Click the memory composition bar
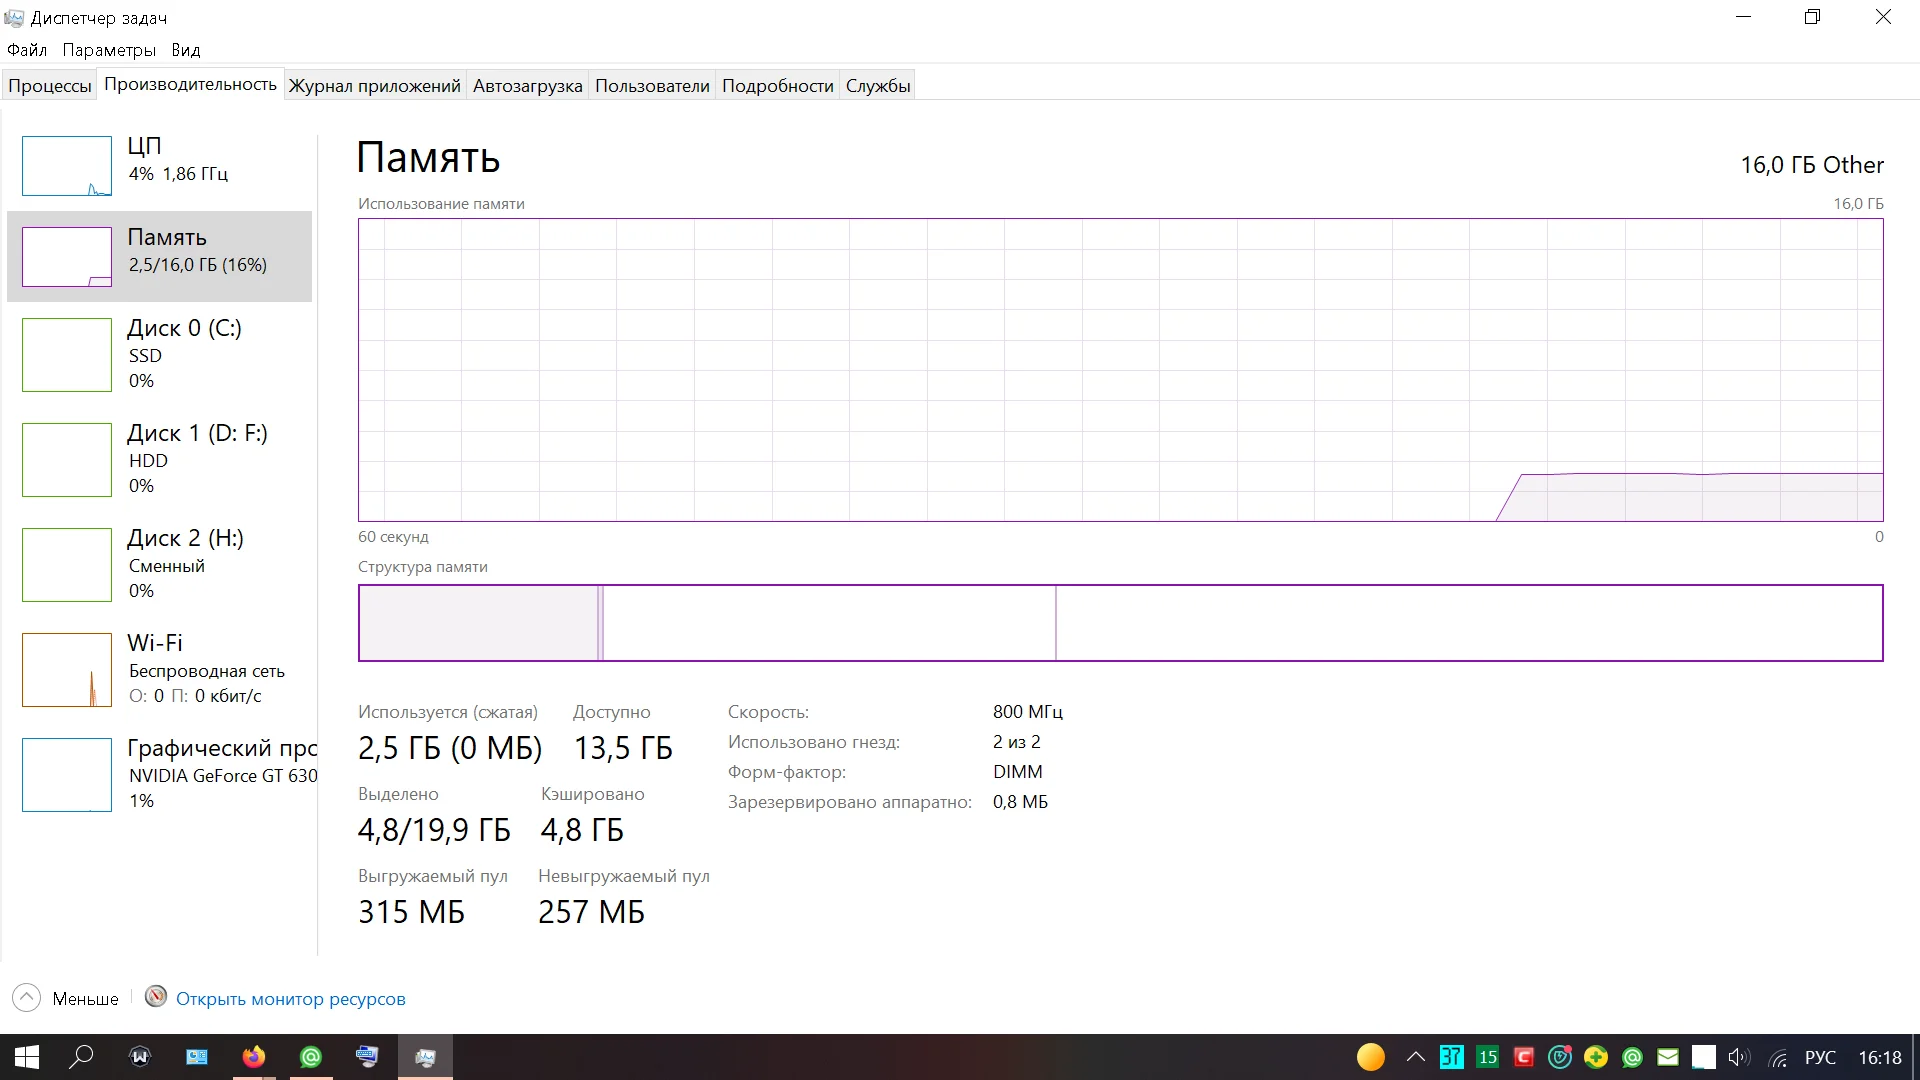Image resolution: width=1920 pixels, height=1080 pixels. pyautogui.click(x=1120, y=623)
